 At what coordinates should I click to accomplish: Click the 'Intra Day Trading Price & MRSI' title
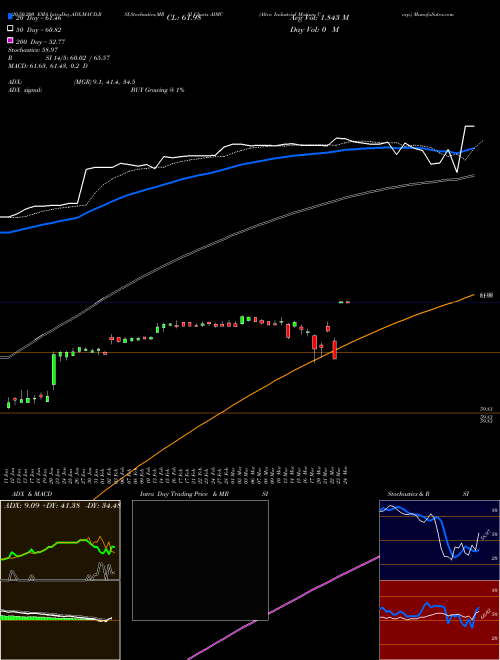[204, 494]
